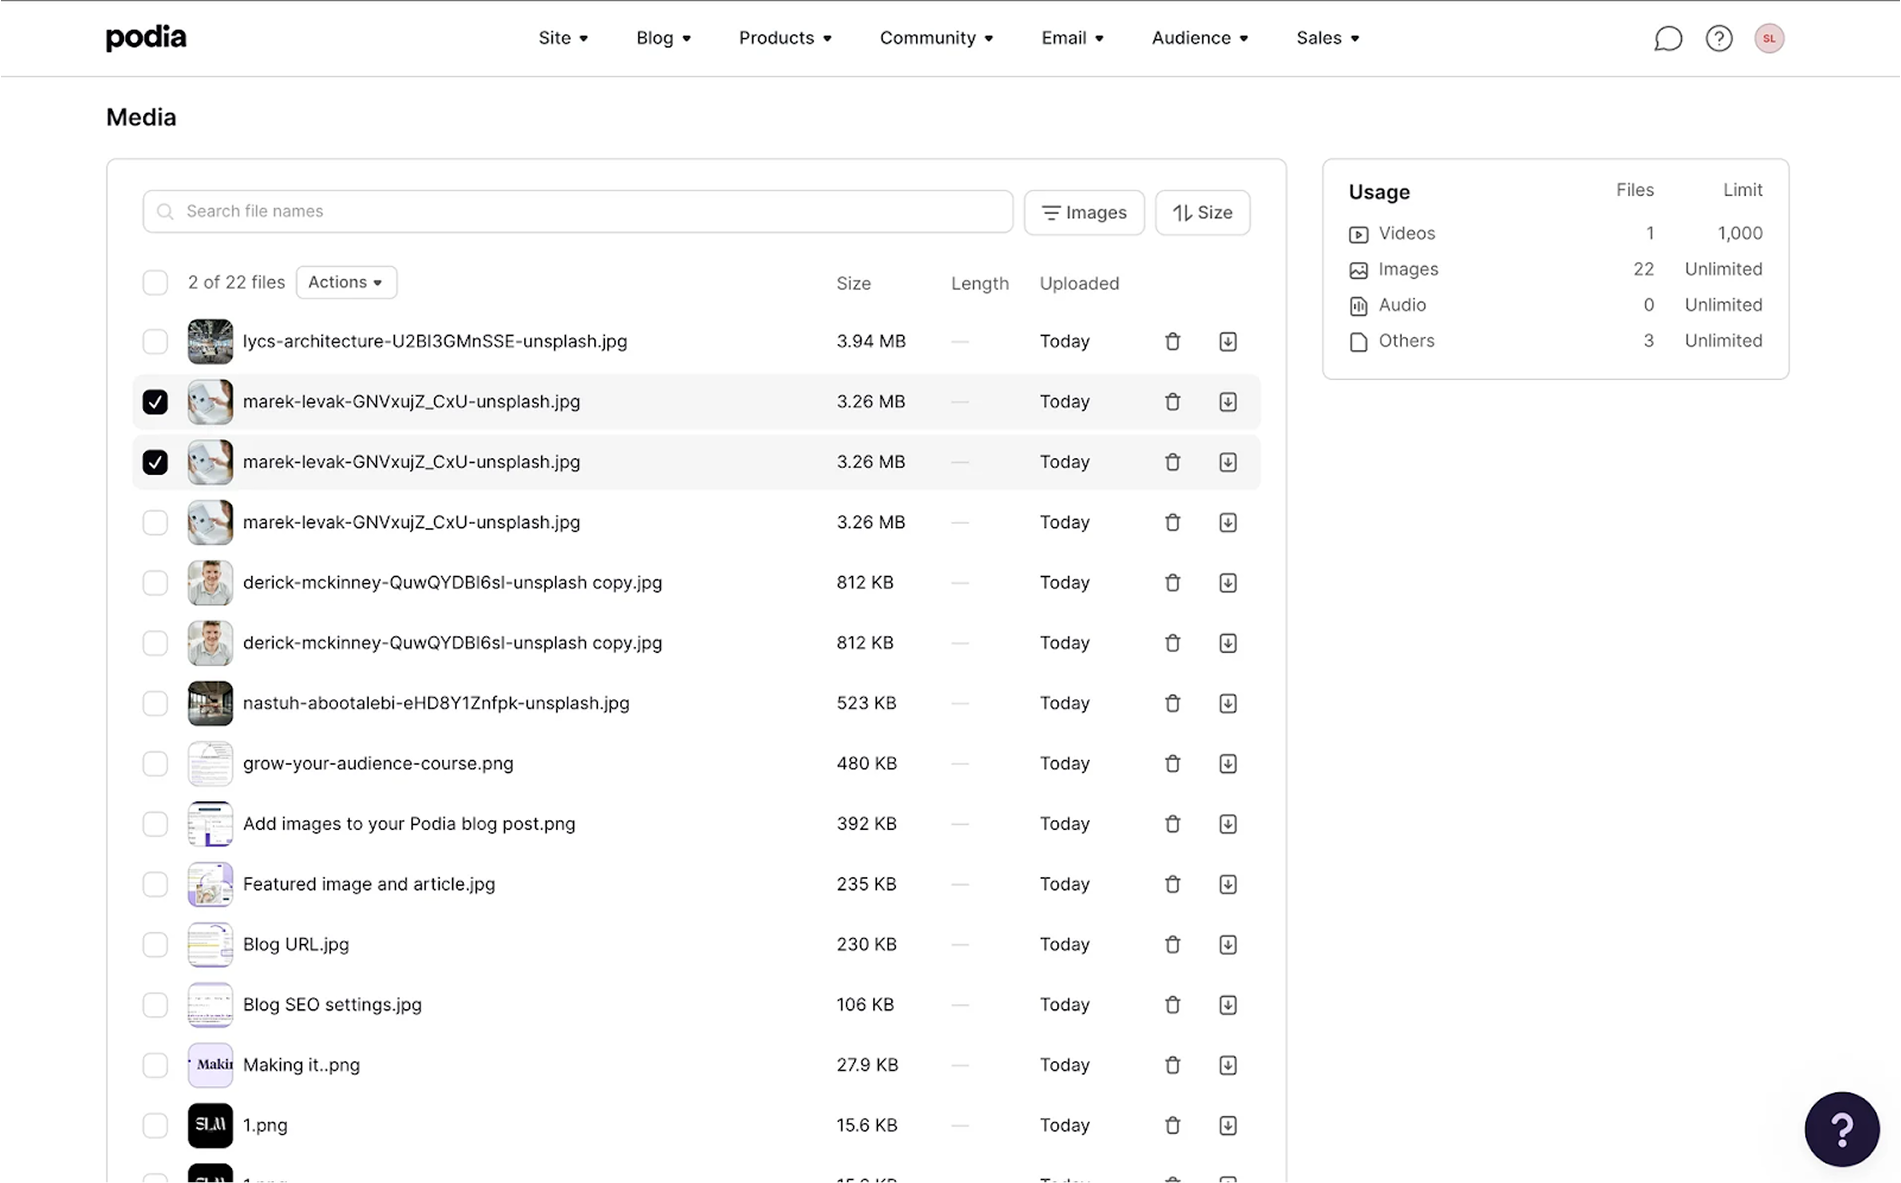This screenshot has width=1901, height=1183.
Task: Delete the 15.6 KB 1.png file
Action: [1172, 1125]
